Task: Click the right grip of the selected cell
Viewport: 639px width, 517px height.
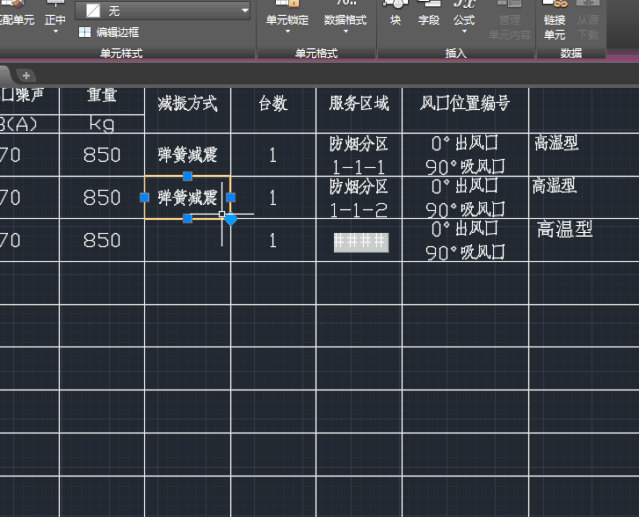Action: pyautogui.click(x=231, y=198)
